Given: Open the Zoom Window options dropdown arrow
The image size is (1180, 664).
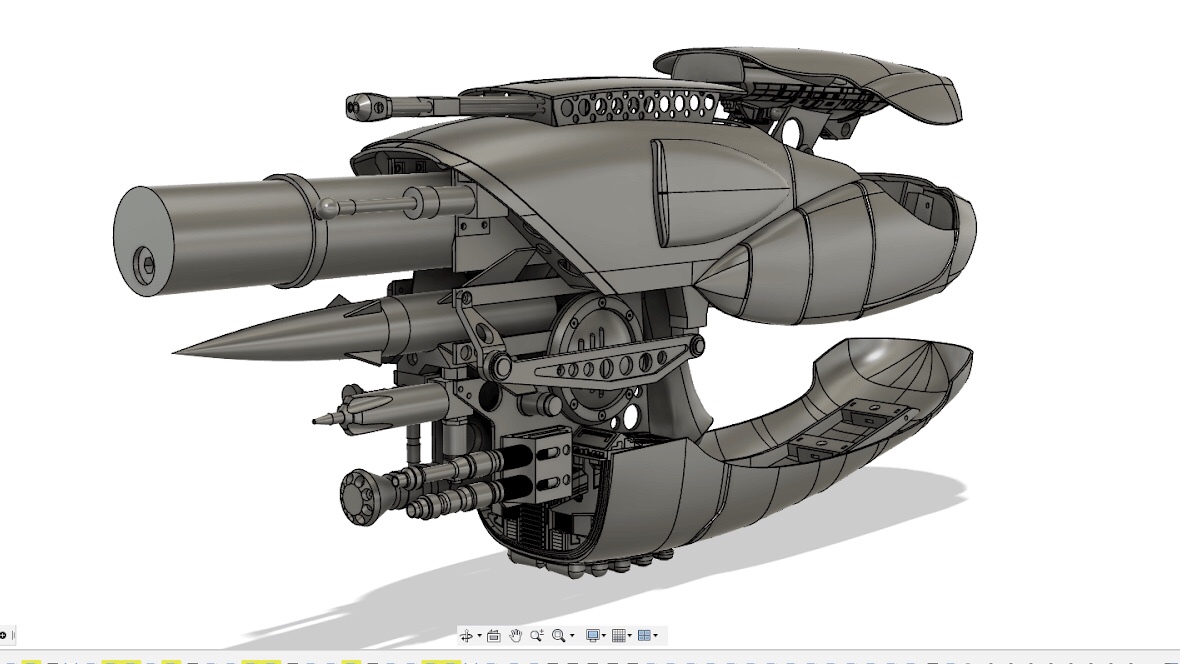Looking at the screenshot, I should tap(572, 636).
